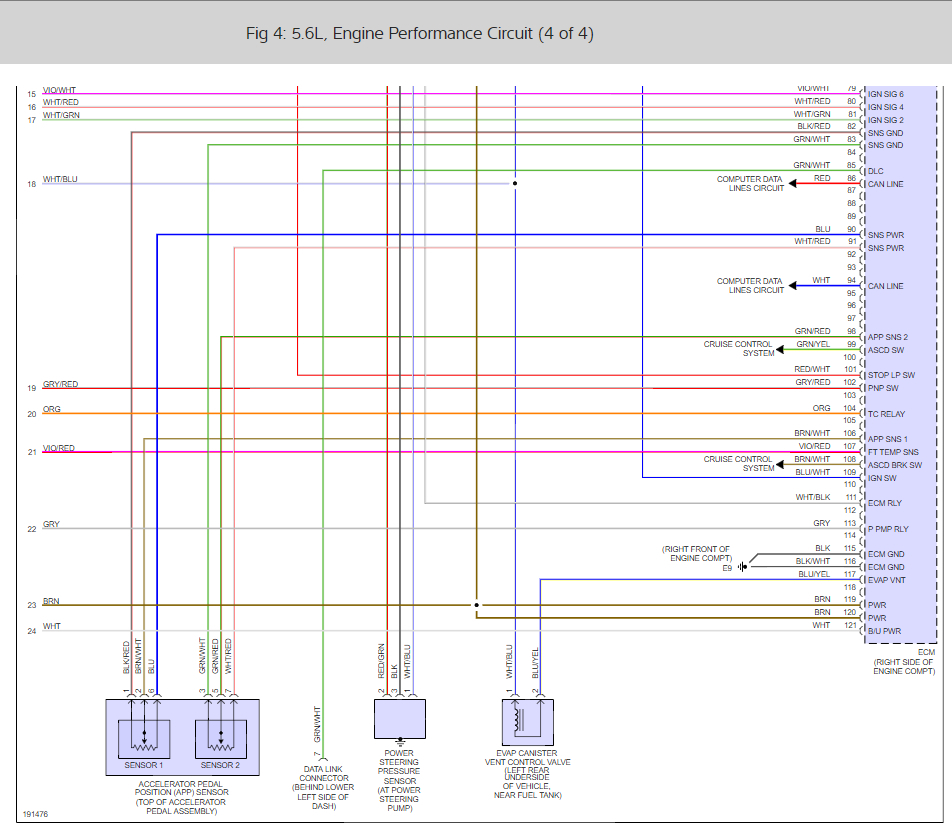Screen dimensions: 952x839
Task: Click the WHT/BLK label at pin 111
Action: tap(813, 497)
